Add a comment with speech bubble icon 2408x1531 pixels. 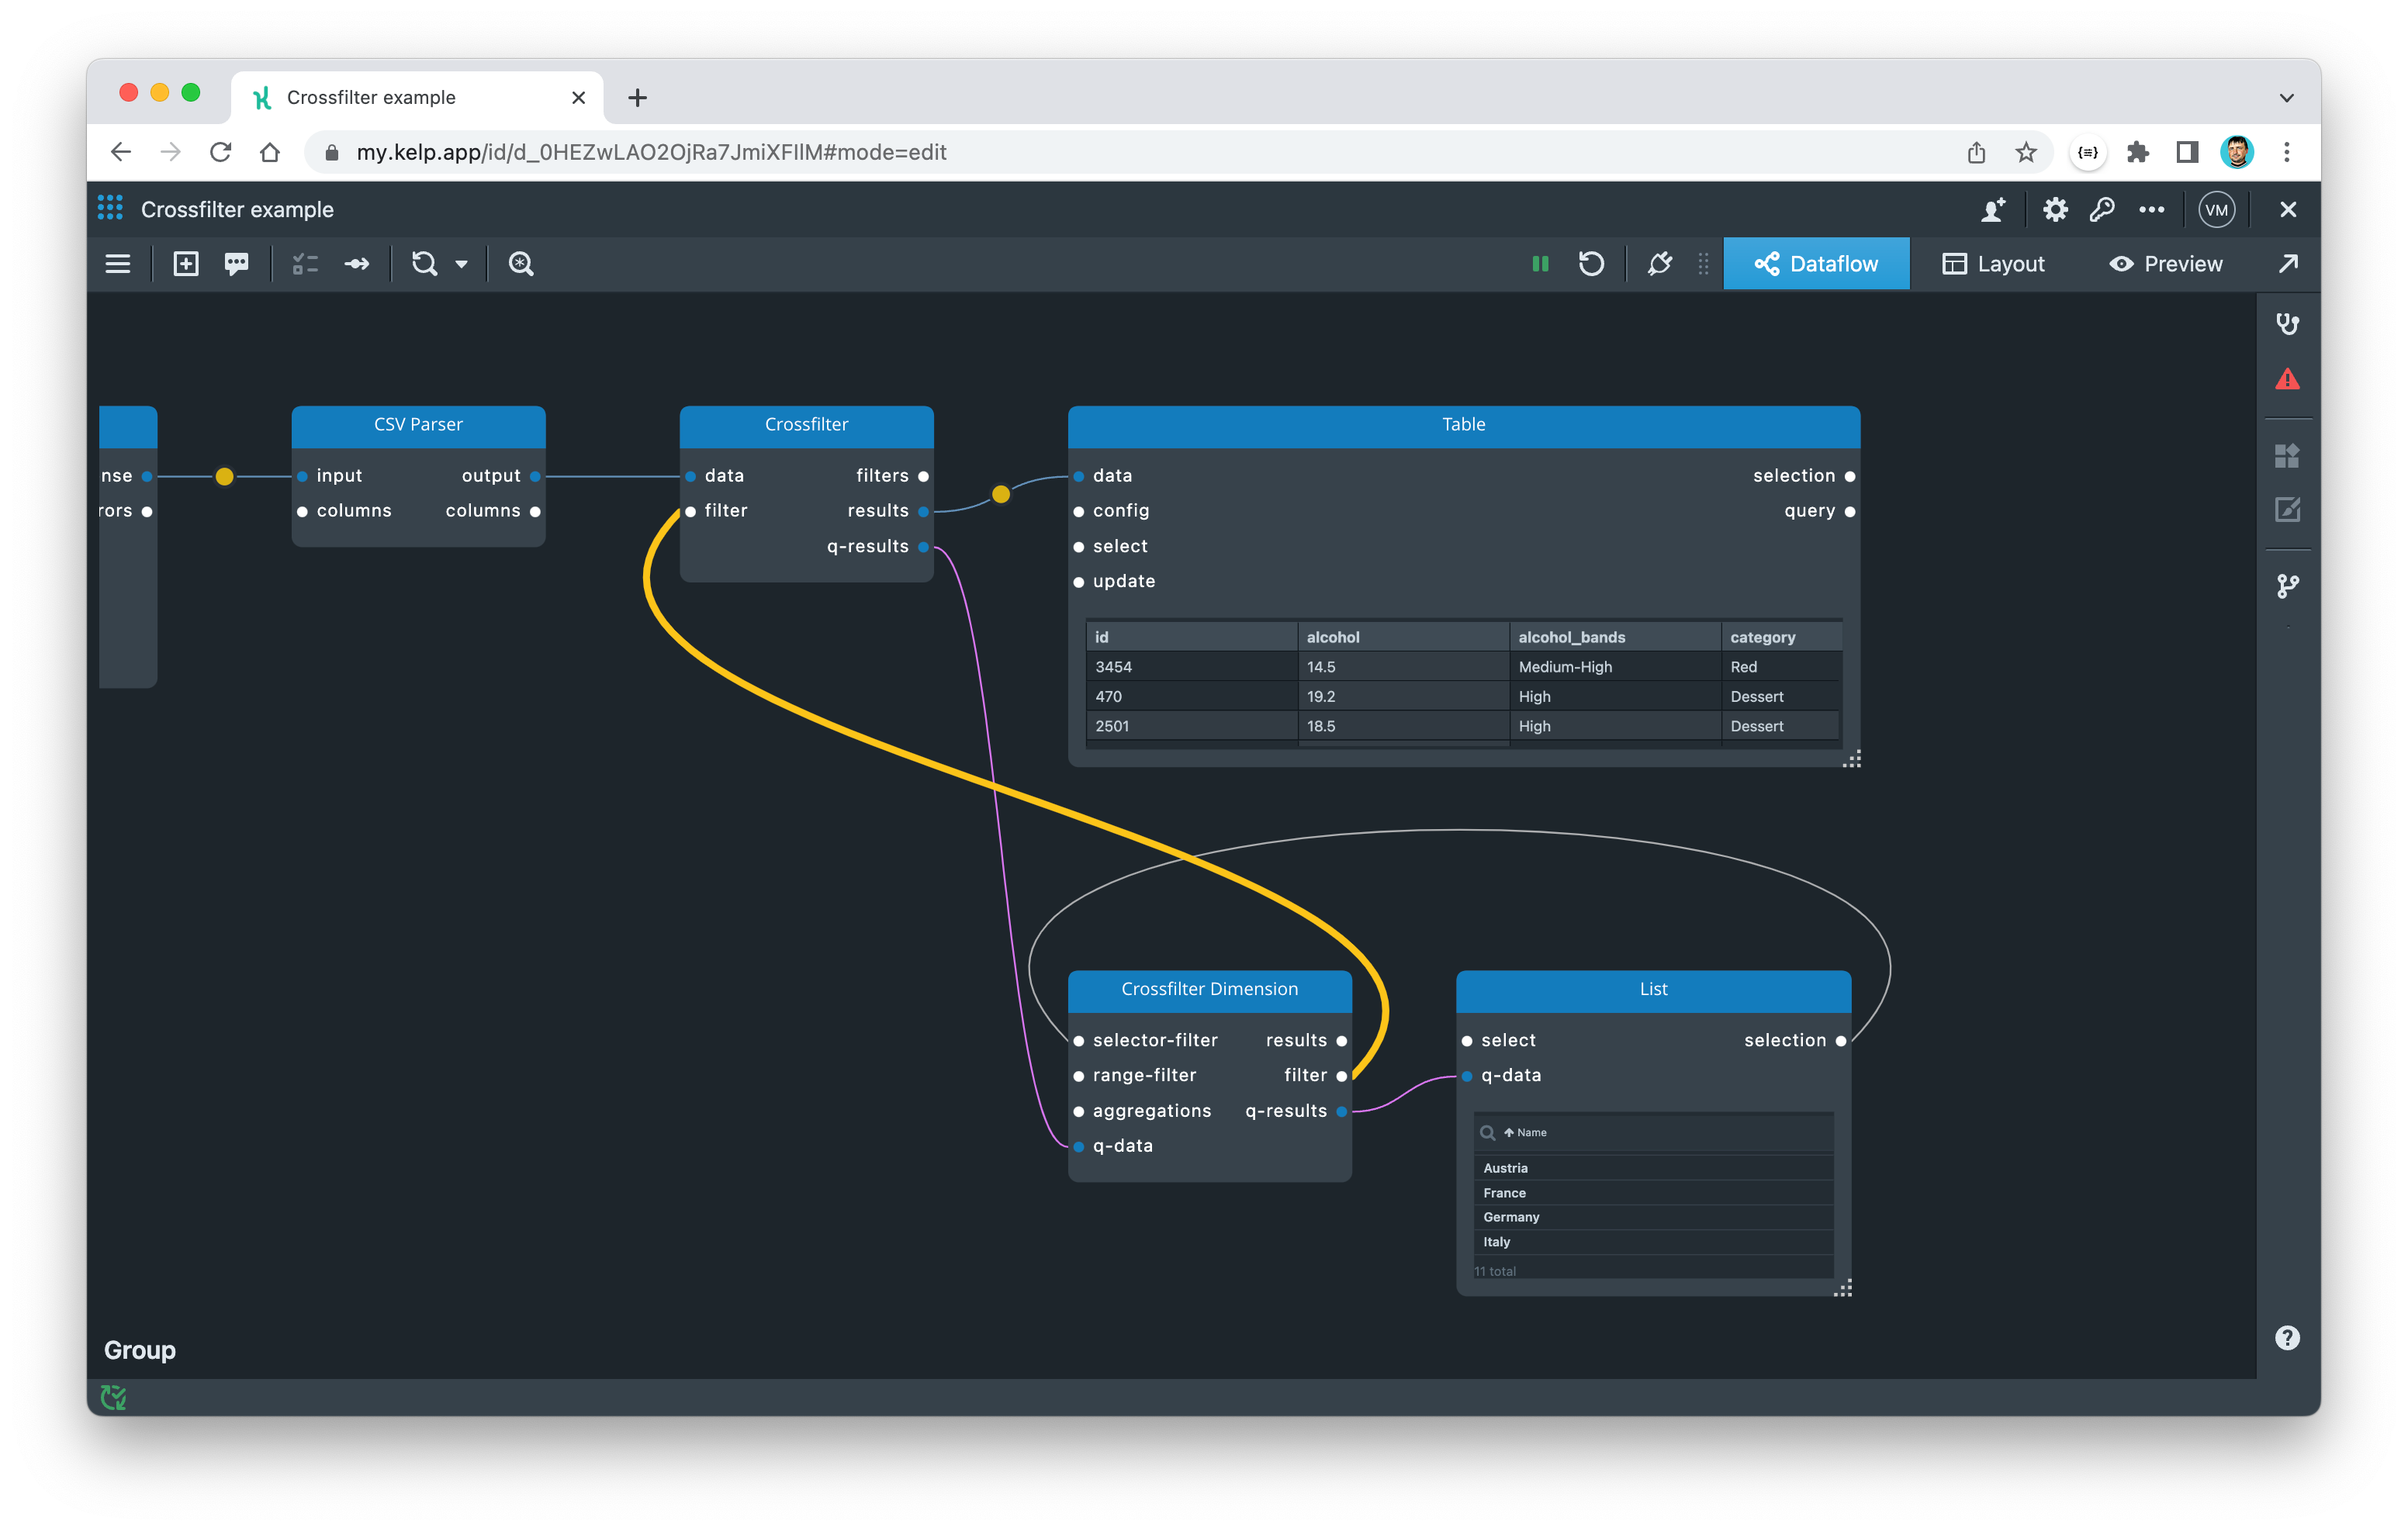click(x=237, y=264)
